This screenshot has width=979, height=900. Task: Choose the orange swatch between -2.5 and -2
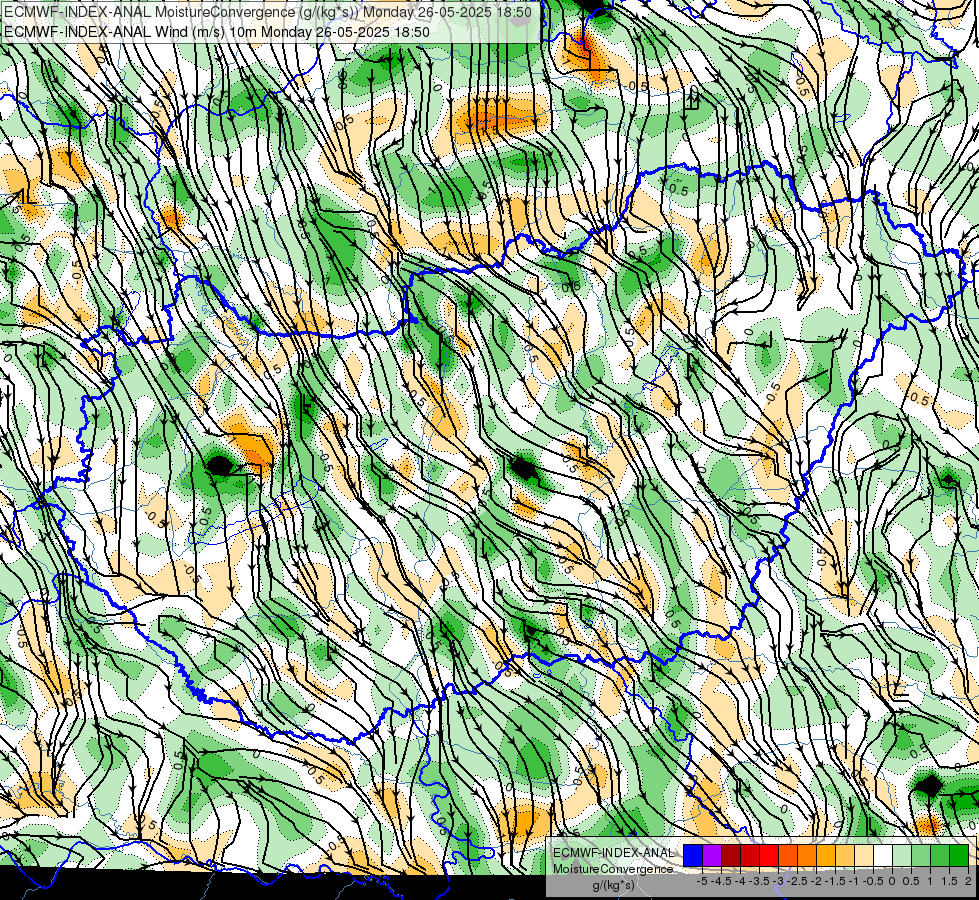[807, 856]
